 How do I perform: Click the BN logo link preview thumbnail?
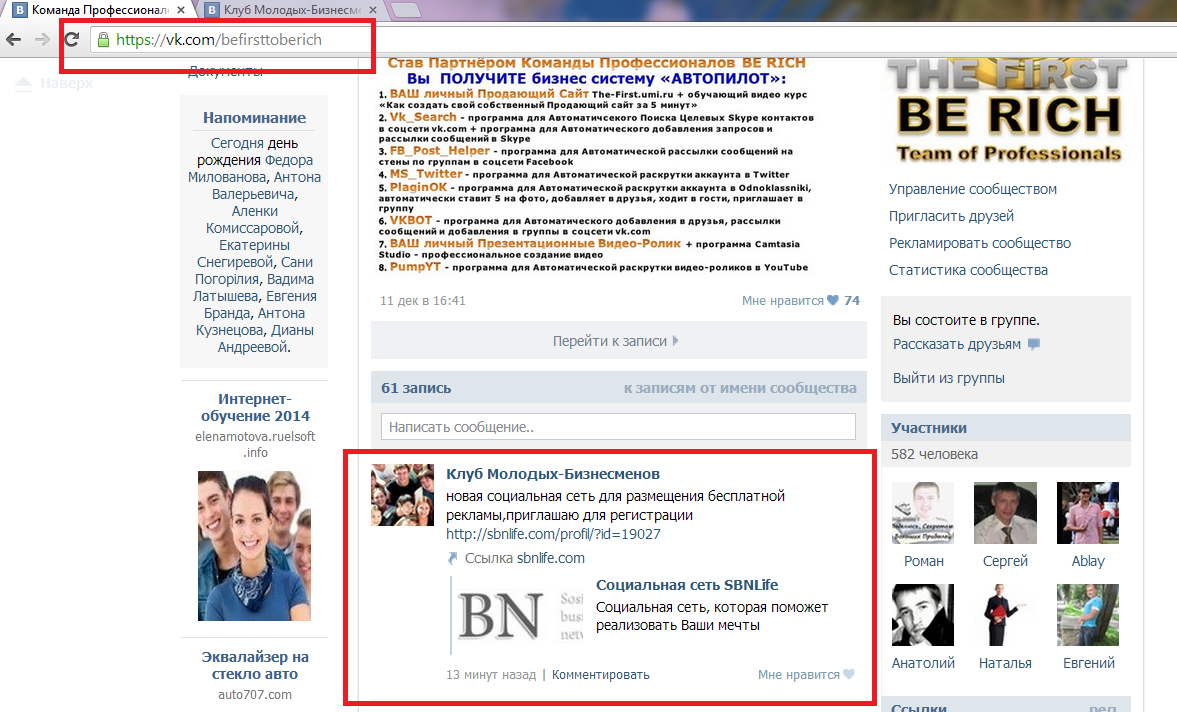tap(519, 615)
